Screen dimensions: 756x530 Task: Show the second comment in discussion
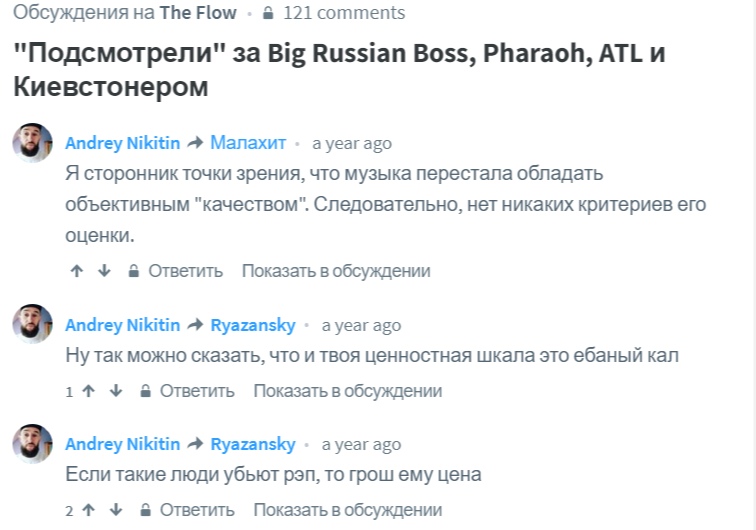[x=347, y=391]
